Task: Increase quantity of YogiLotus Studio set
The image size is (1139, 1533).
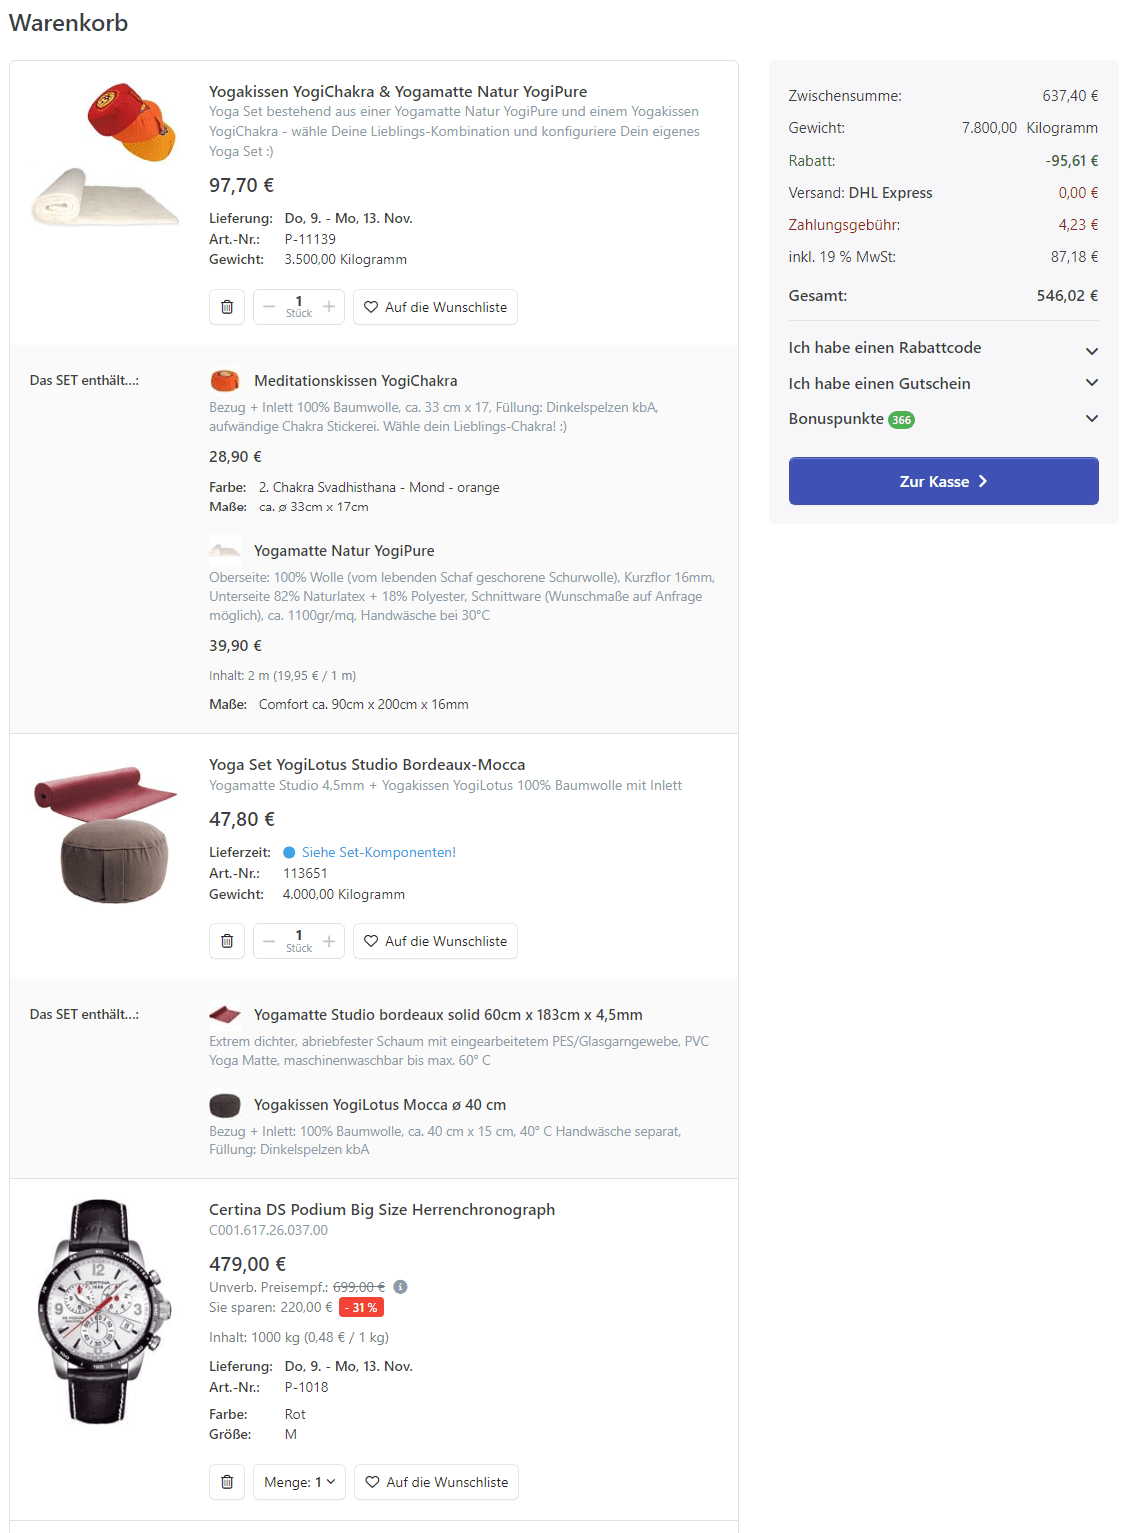Action: pyautogui.click(x=329, y=941)
